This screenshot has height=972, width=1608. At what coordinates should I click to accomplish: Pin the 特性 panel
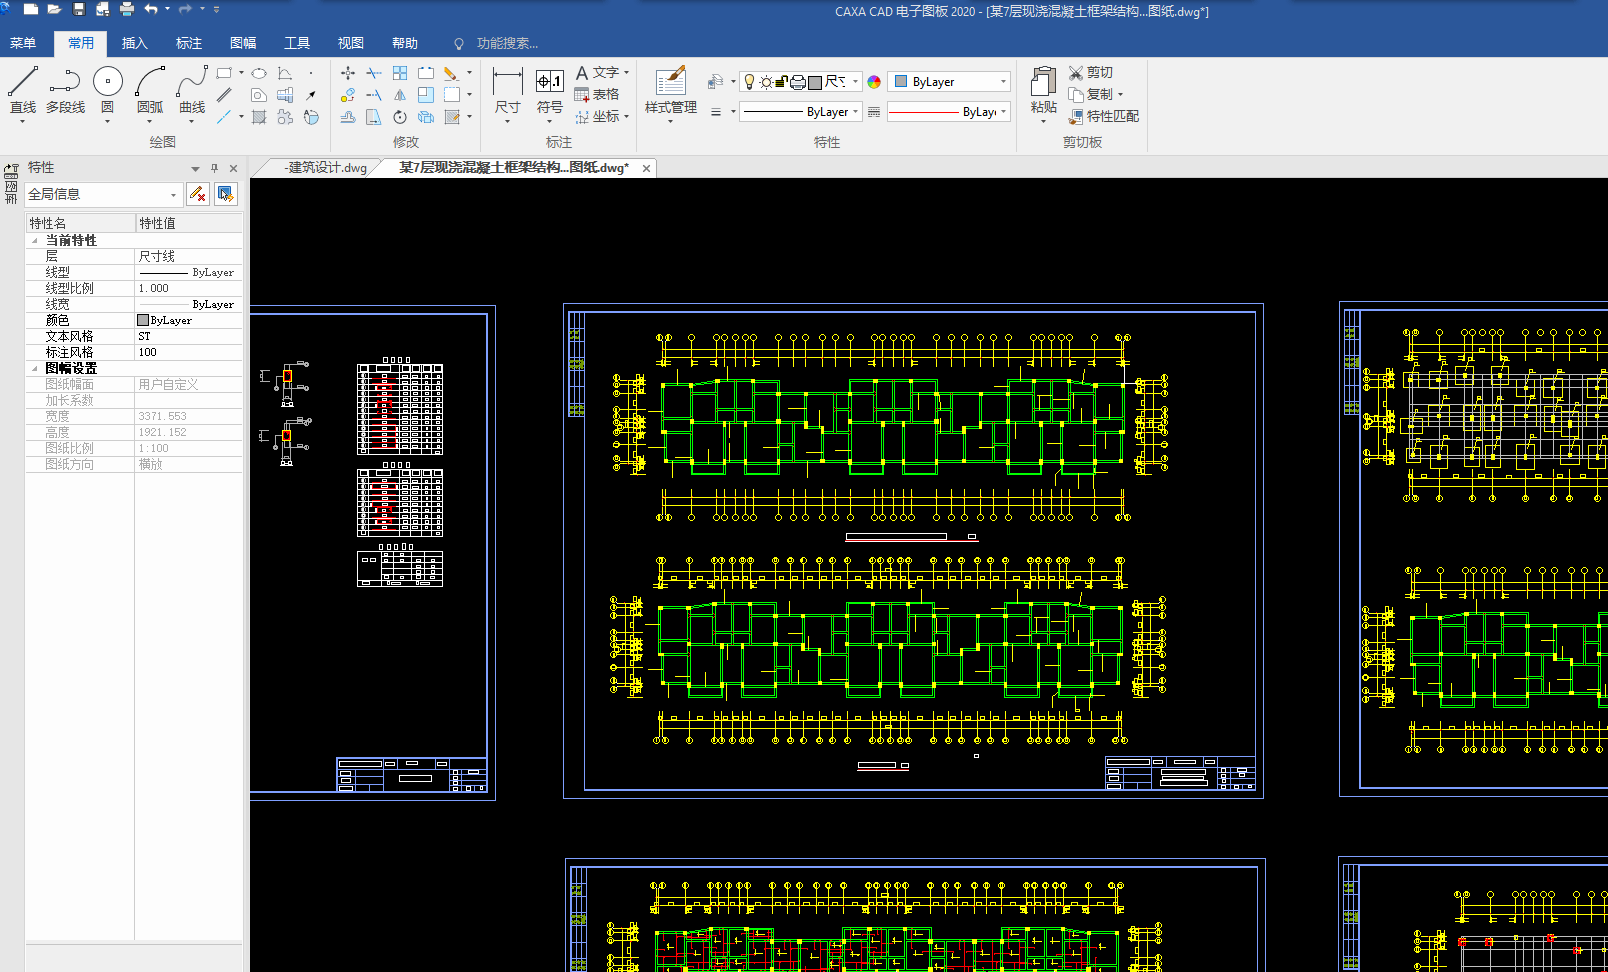pos(214,168)
